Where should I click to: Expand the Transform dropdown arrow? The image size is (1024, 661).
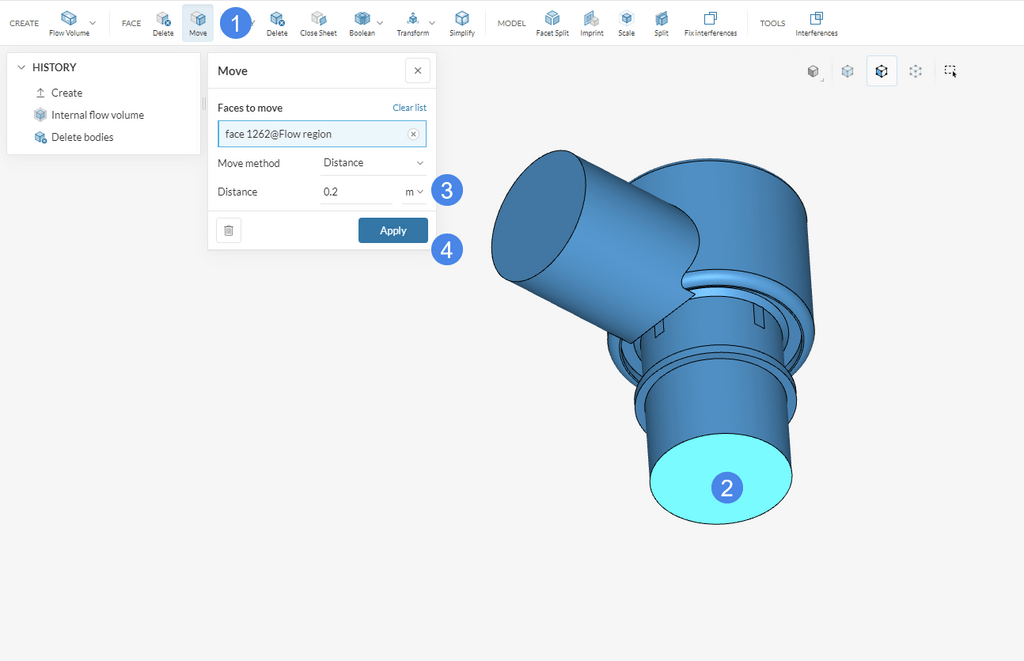(432, 23)
